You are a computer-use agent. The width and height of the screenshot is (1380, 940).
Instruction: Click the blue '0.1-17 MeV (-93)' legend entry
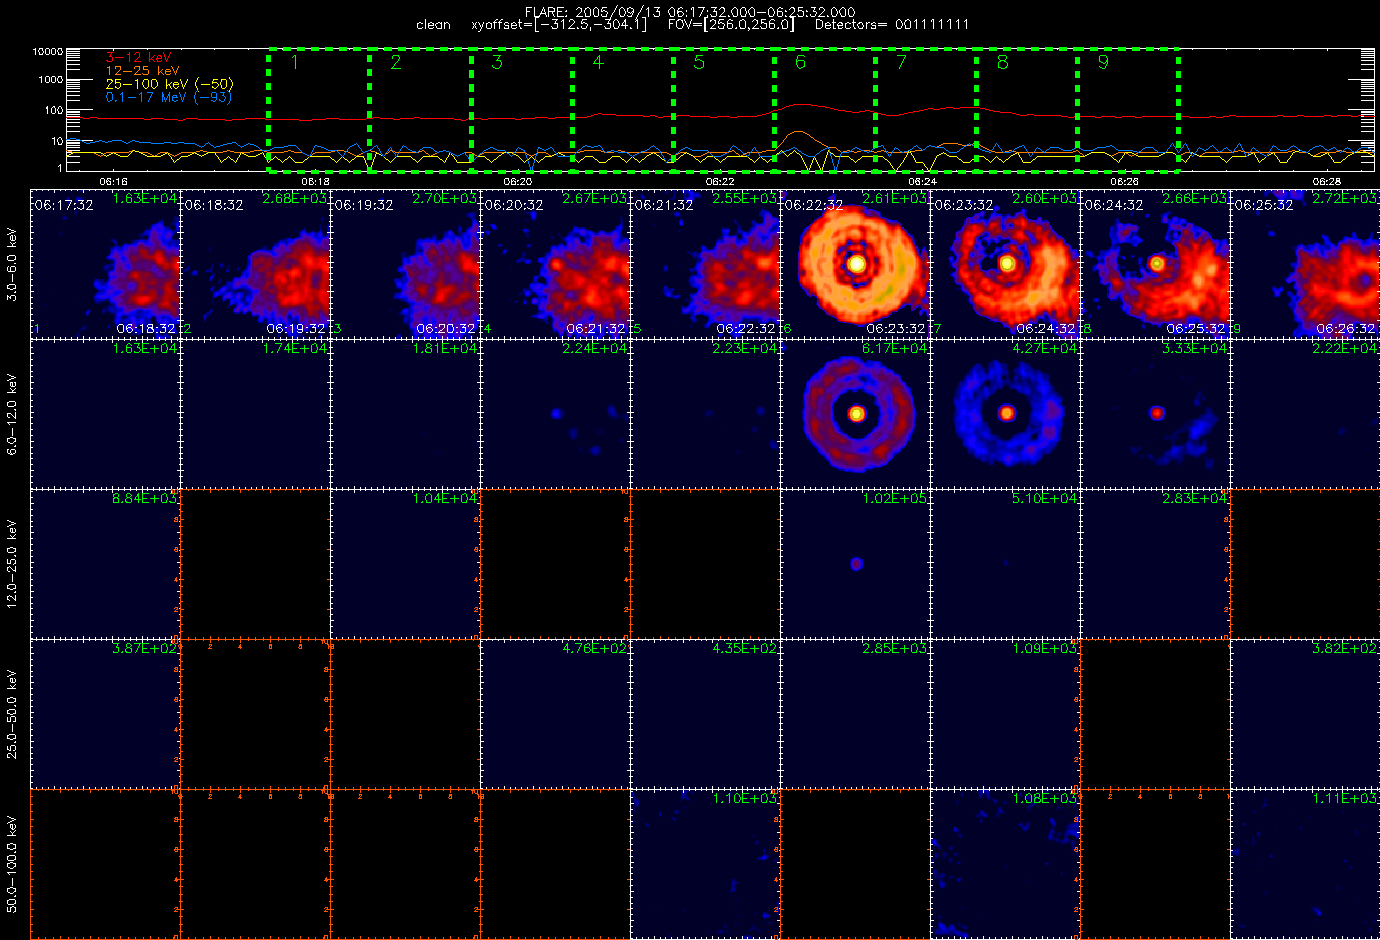pos(168,97)
